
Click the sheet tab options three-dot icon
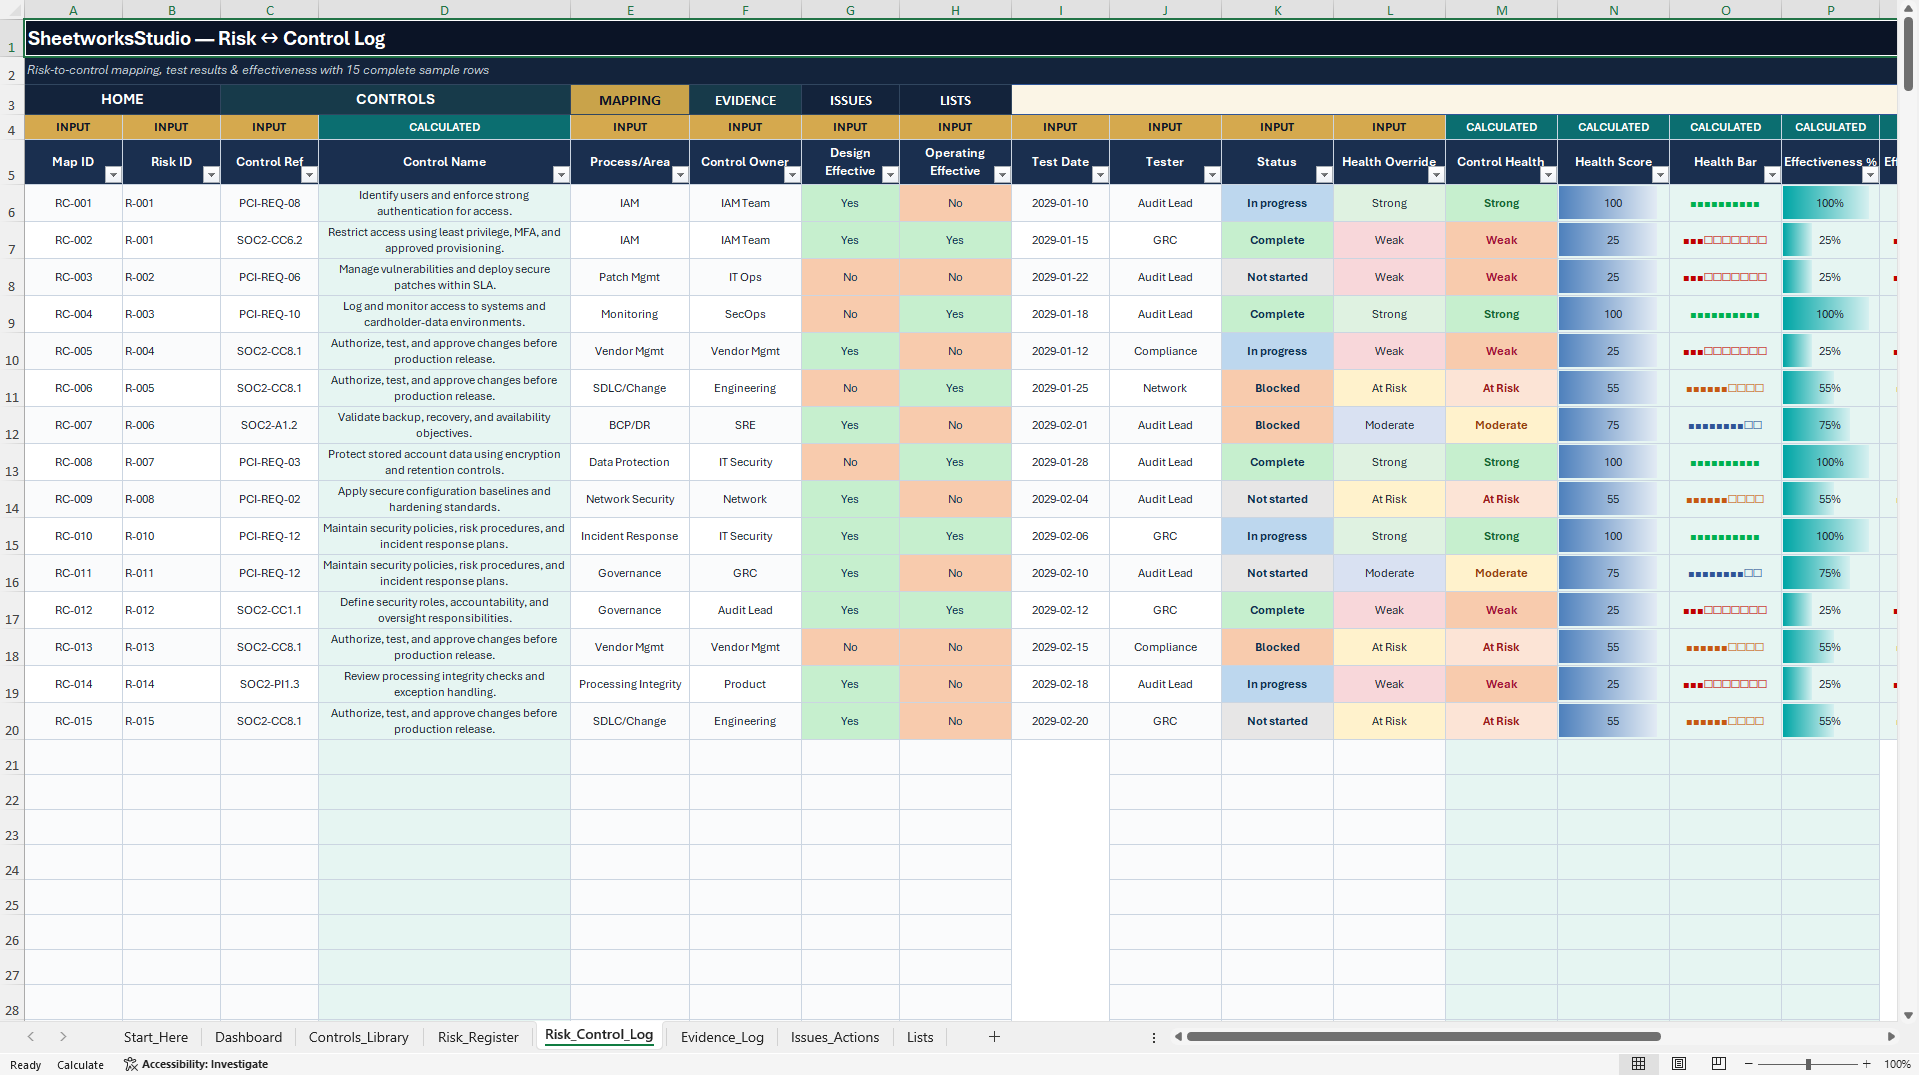coord(1154,1037)
